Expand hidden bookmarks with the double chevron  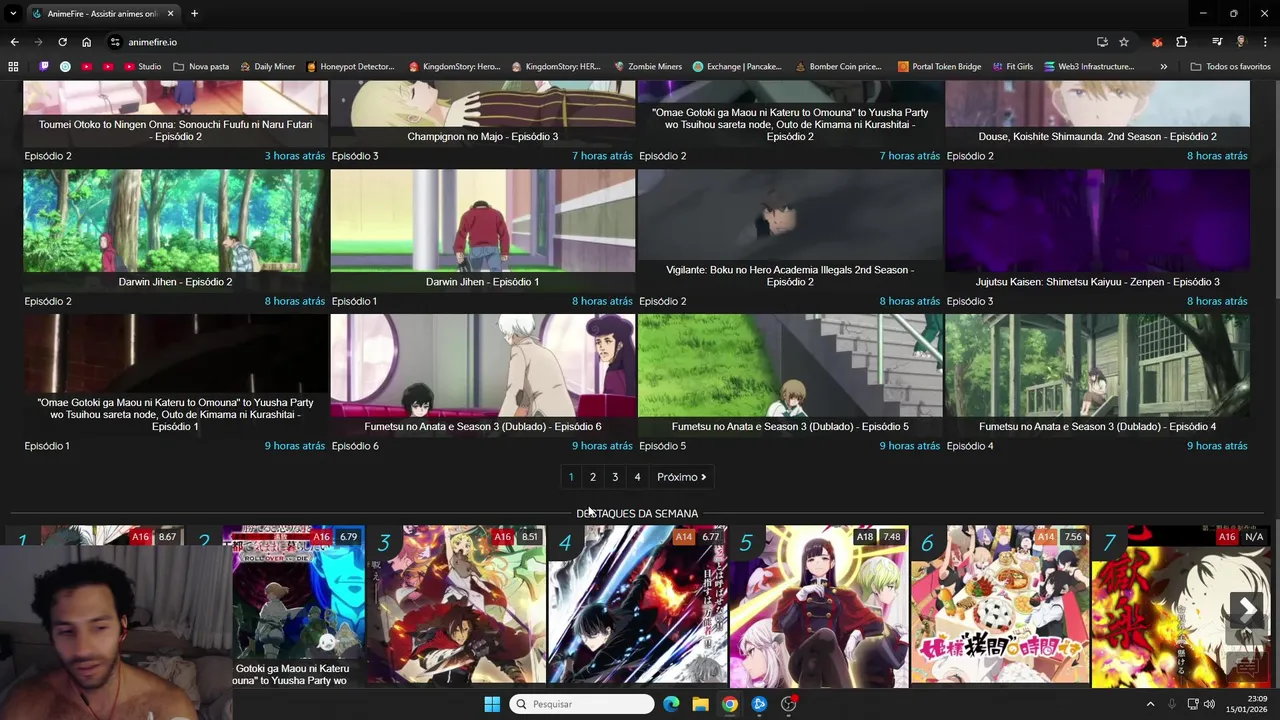1163,67
